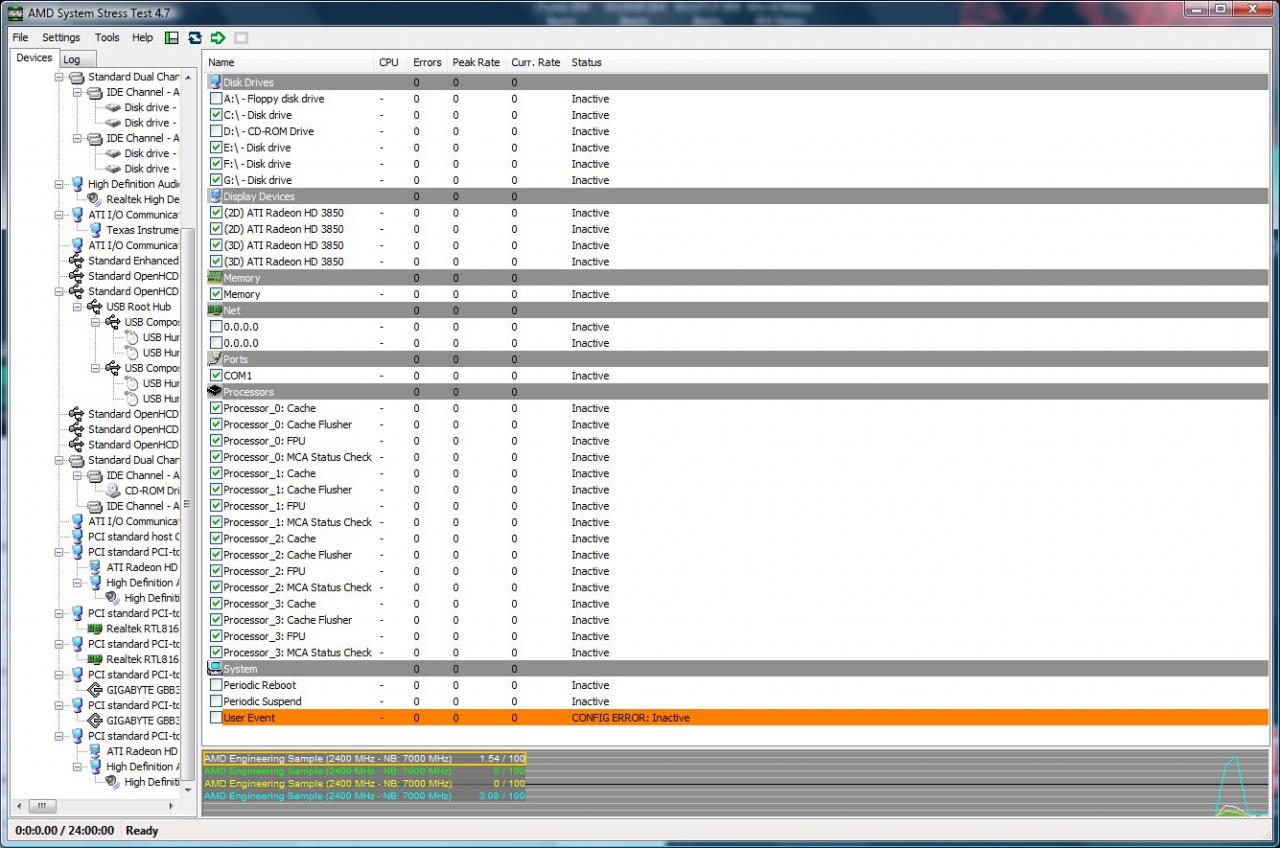Enable the Periodic Suspend checkbox
Viewport: 1280px width, 848px height.
click(216, 701)
